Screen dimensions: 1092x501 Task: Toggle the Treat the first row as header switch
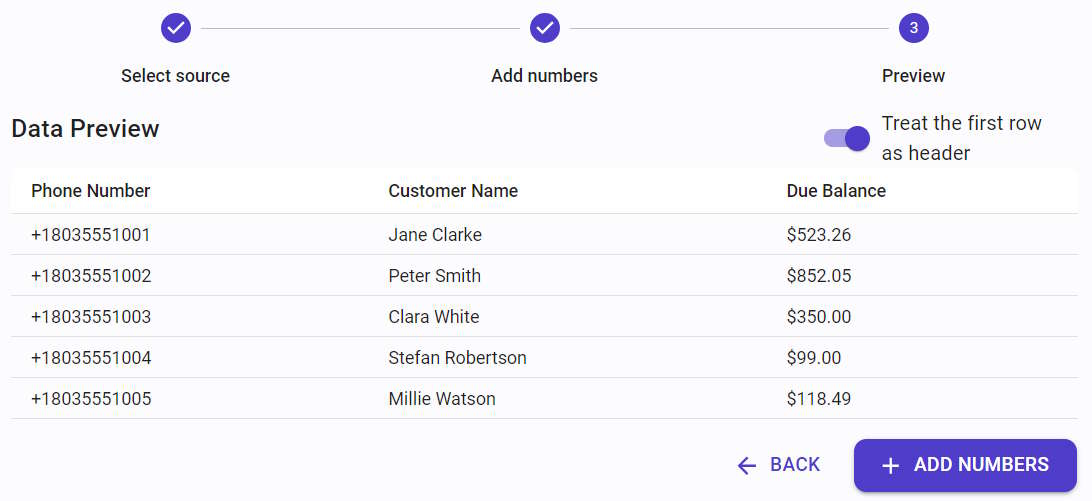(x=847, y=138)
